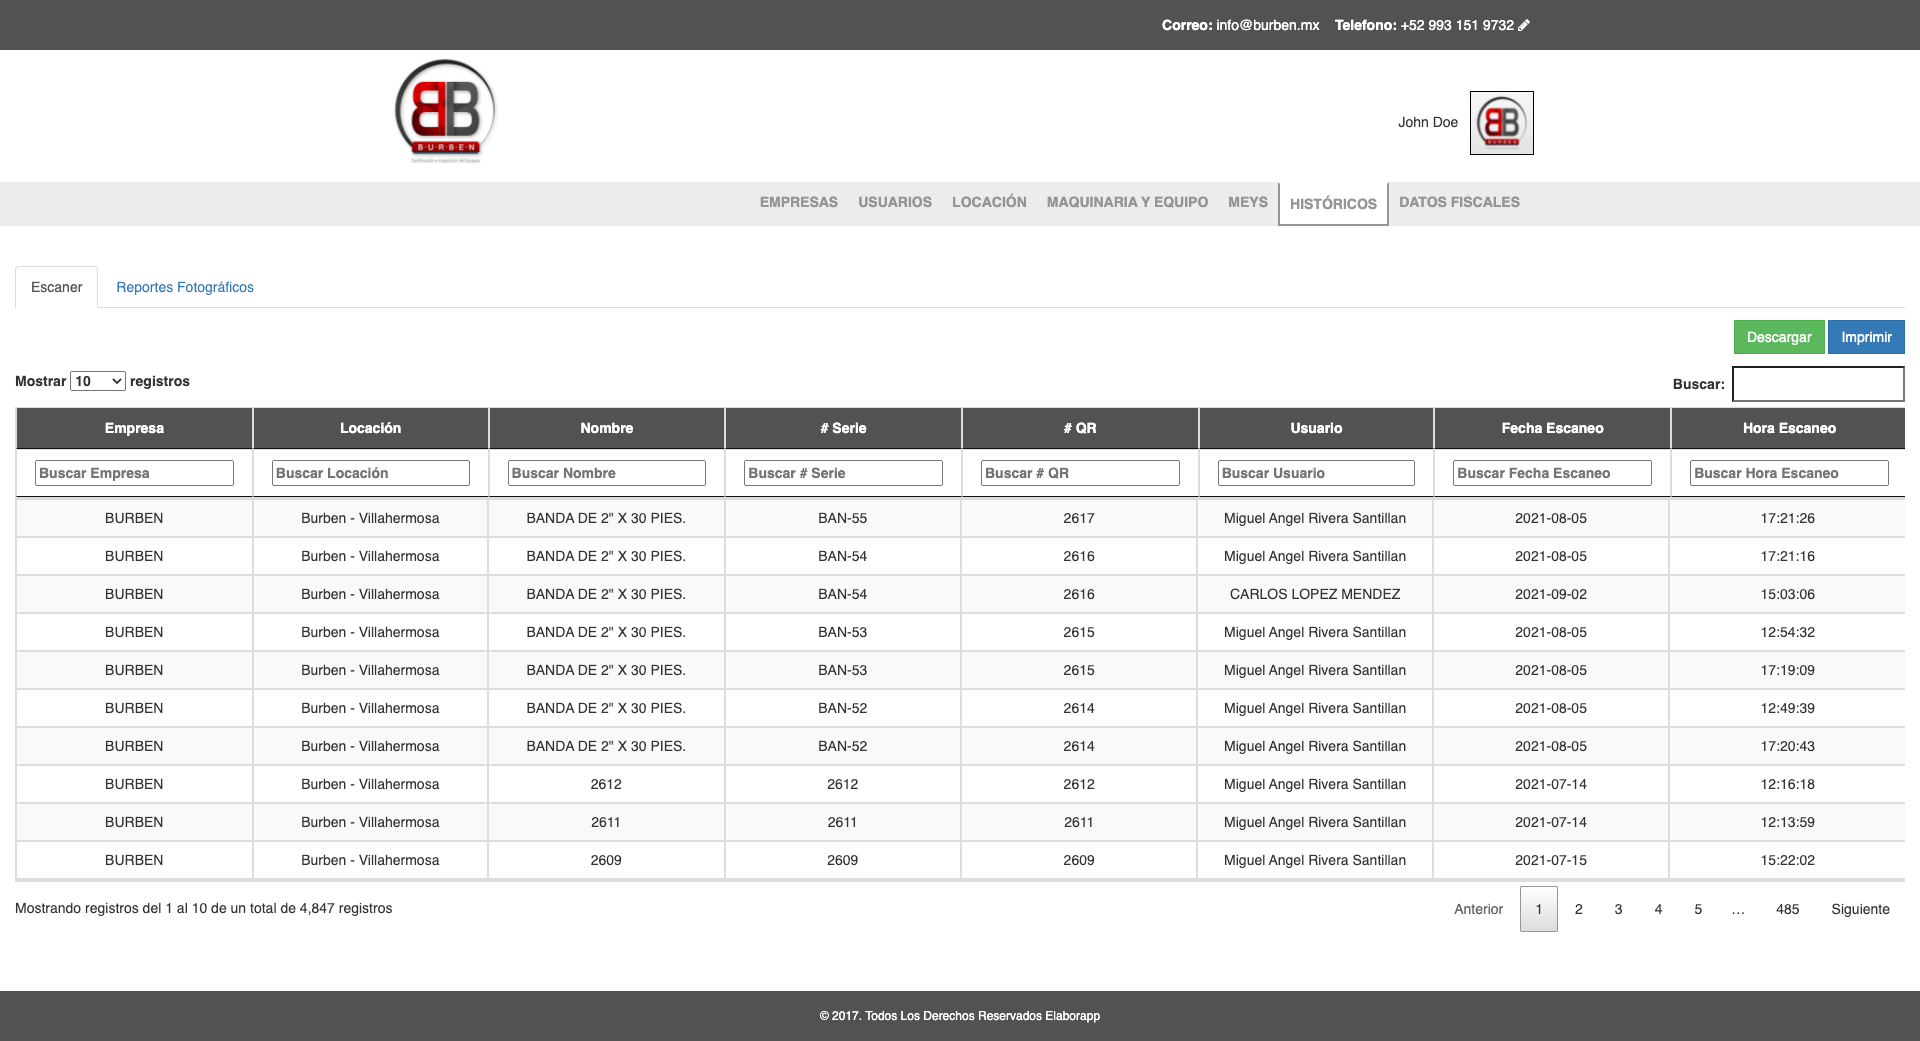
Task: Open DATOS FISCALES menu item
Action: (1459, 202)
